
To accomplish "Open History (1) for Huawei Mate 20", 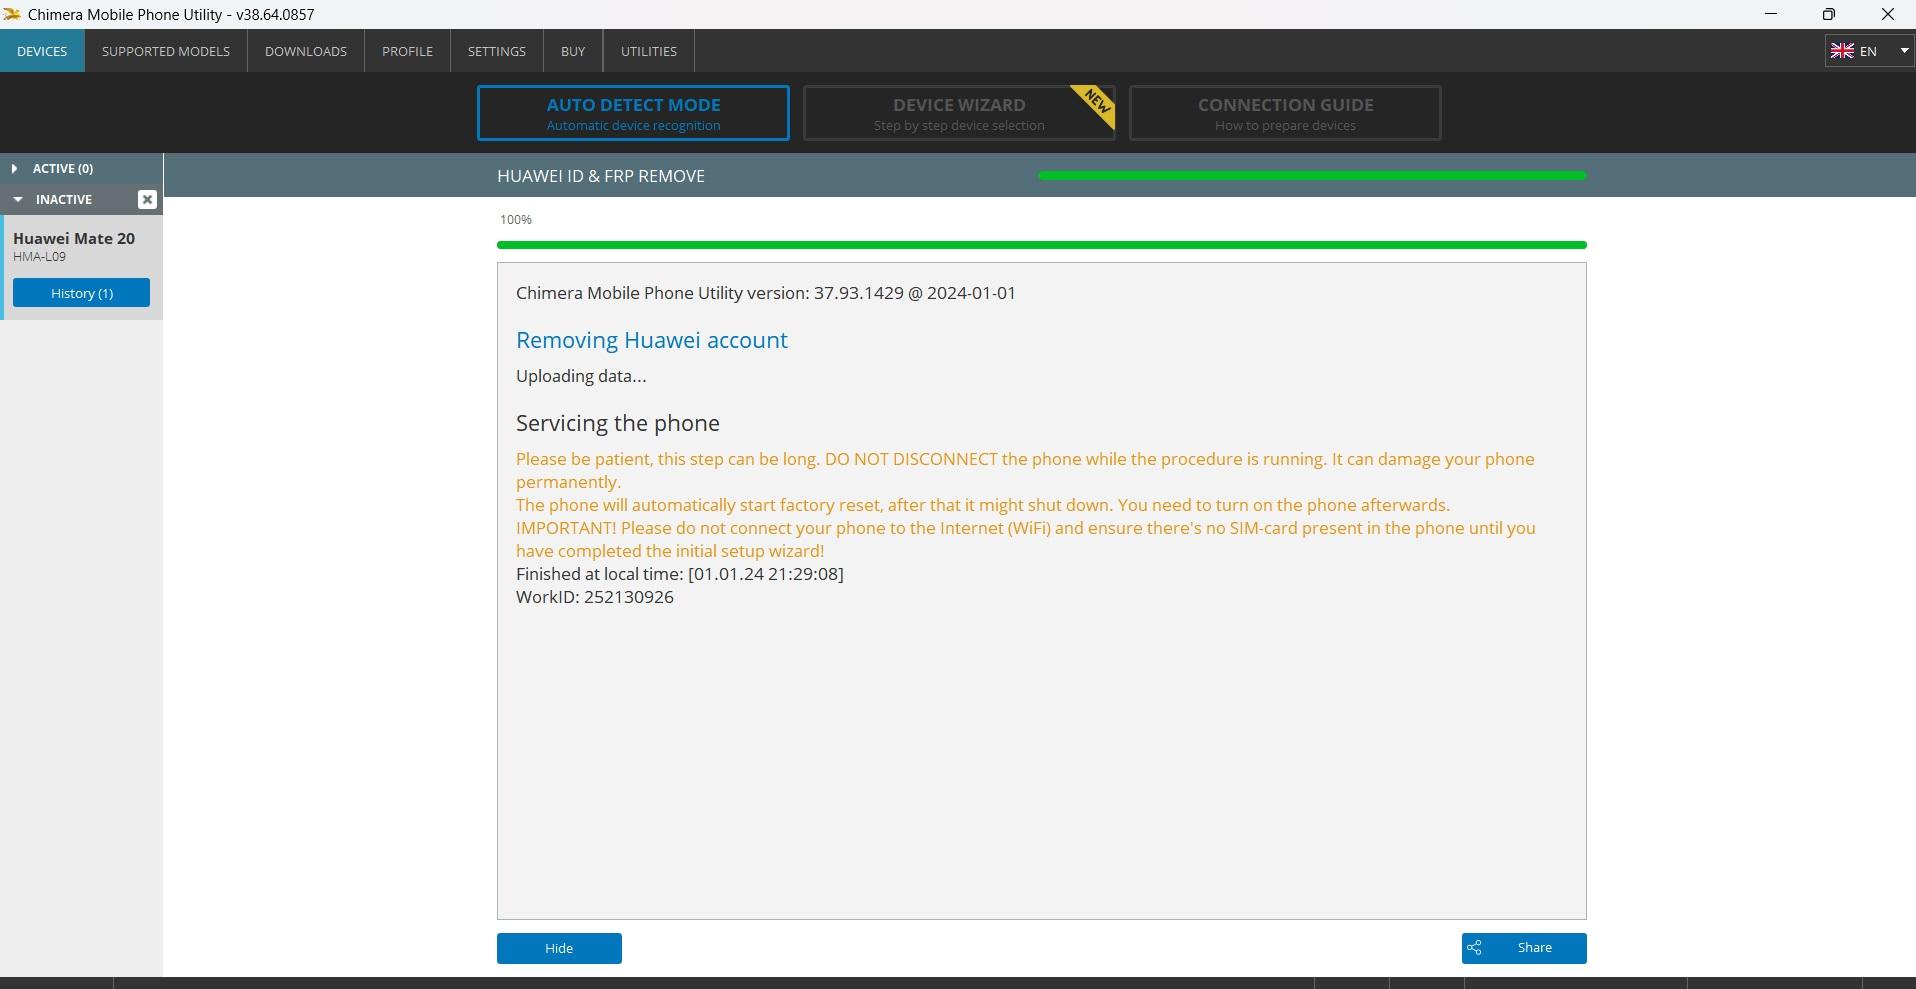I will pos(81,293).
